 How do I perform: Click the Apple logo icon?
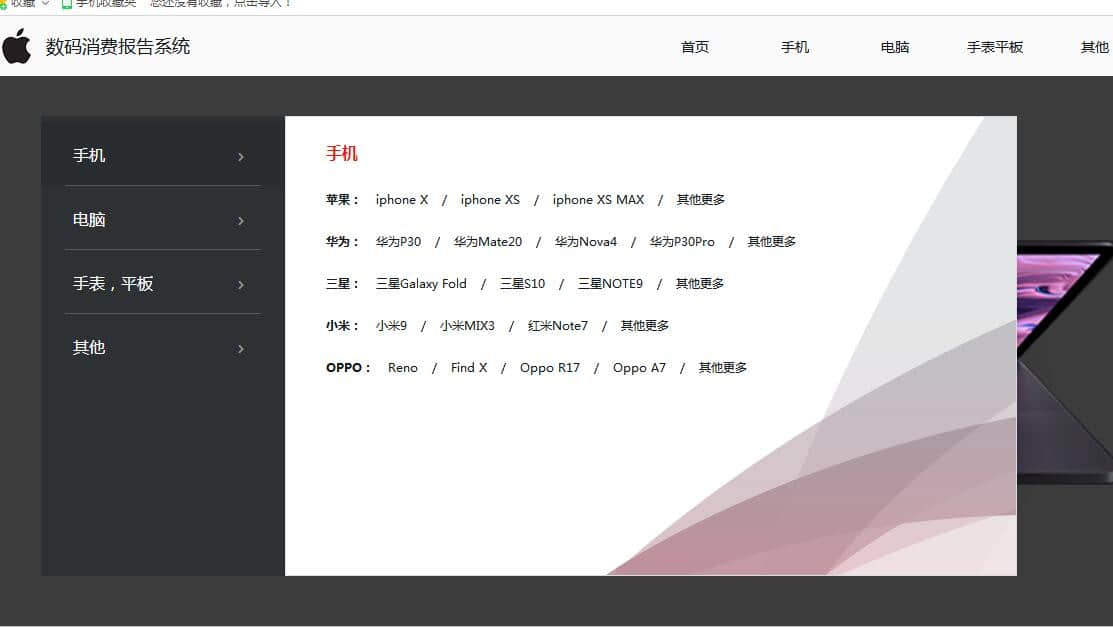(16, 46)
